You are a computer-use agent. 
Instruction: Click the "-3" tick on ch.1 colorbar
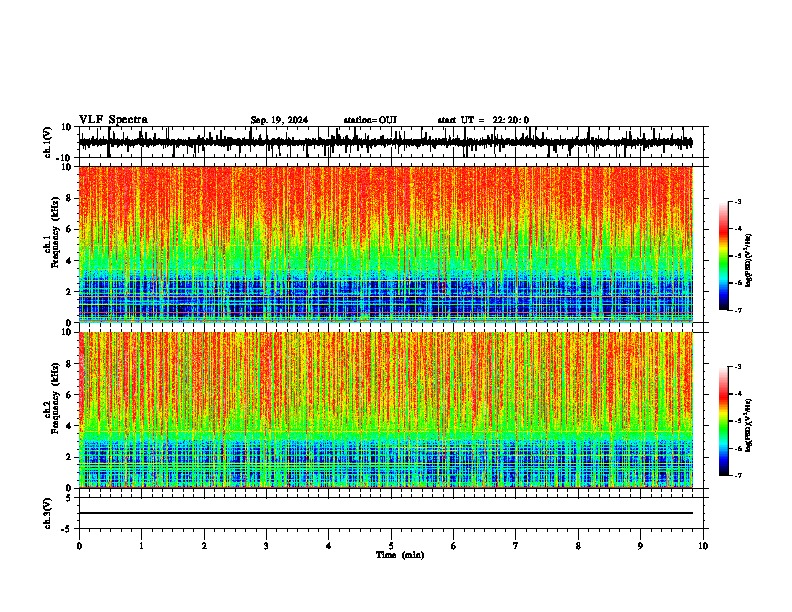coord(738,202)
